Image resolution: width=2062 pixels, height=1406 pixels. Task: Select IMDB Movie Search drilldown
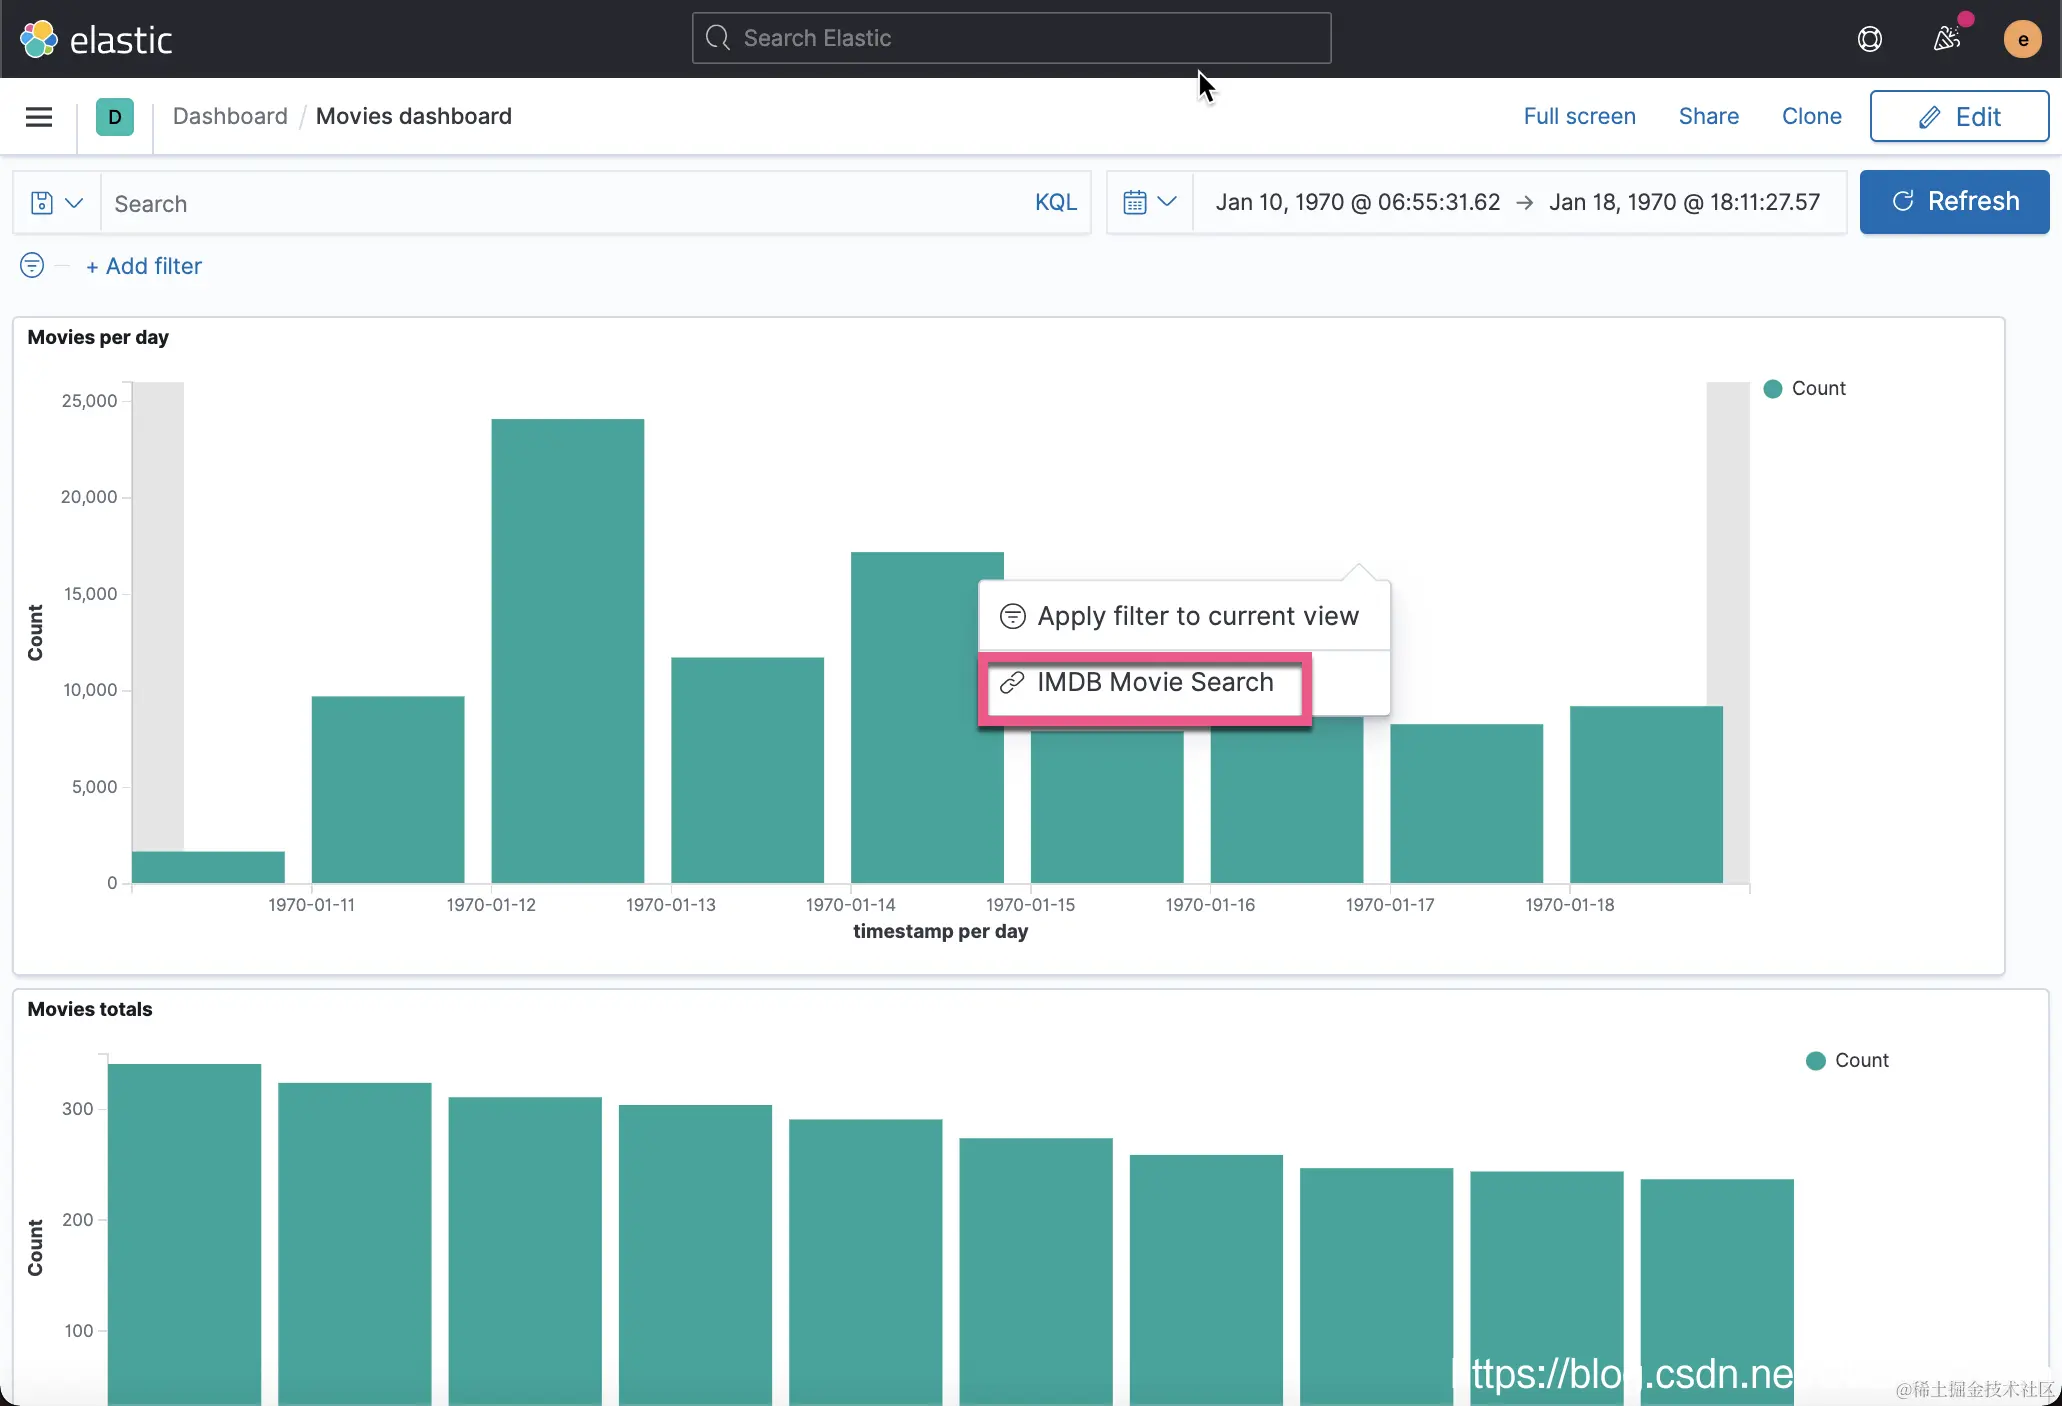[1154, 682]
